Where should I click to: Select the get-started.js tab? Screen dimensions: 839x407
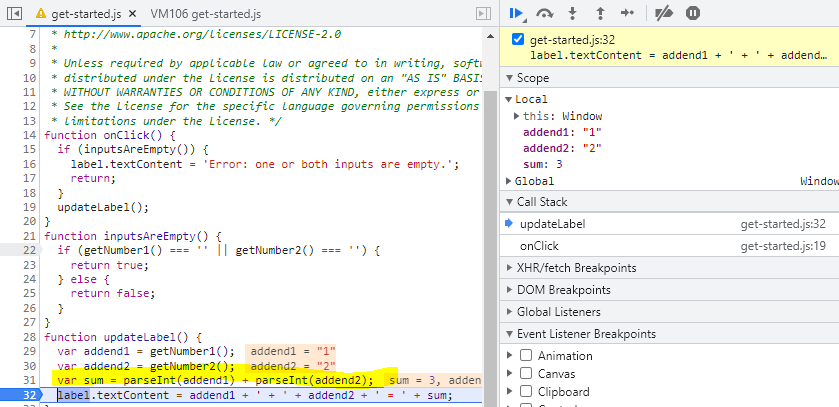pos(87,14)
